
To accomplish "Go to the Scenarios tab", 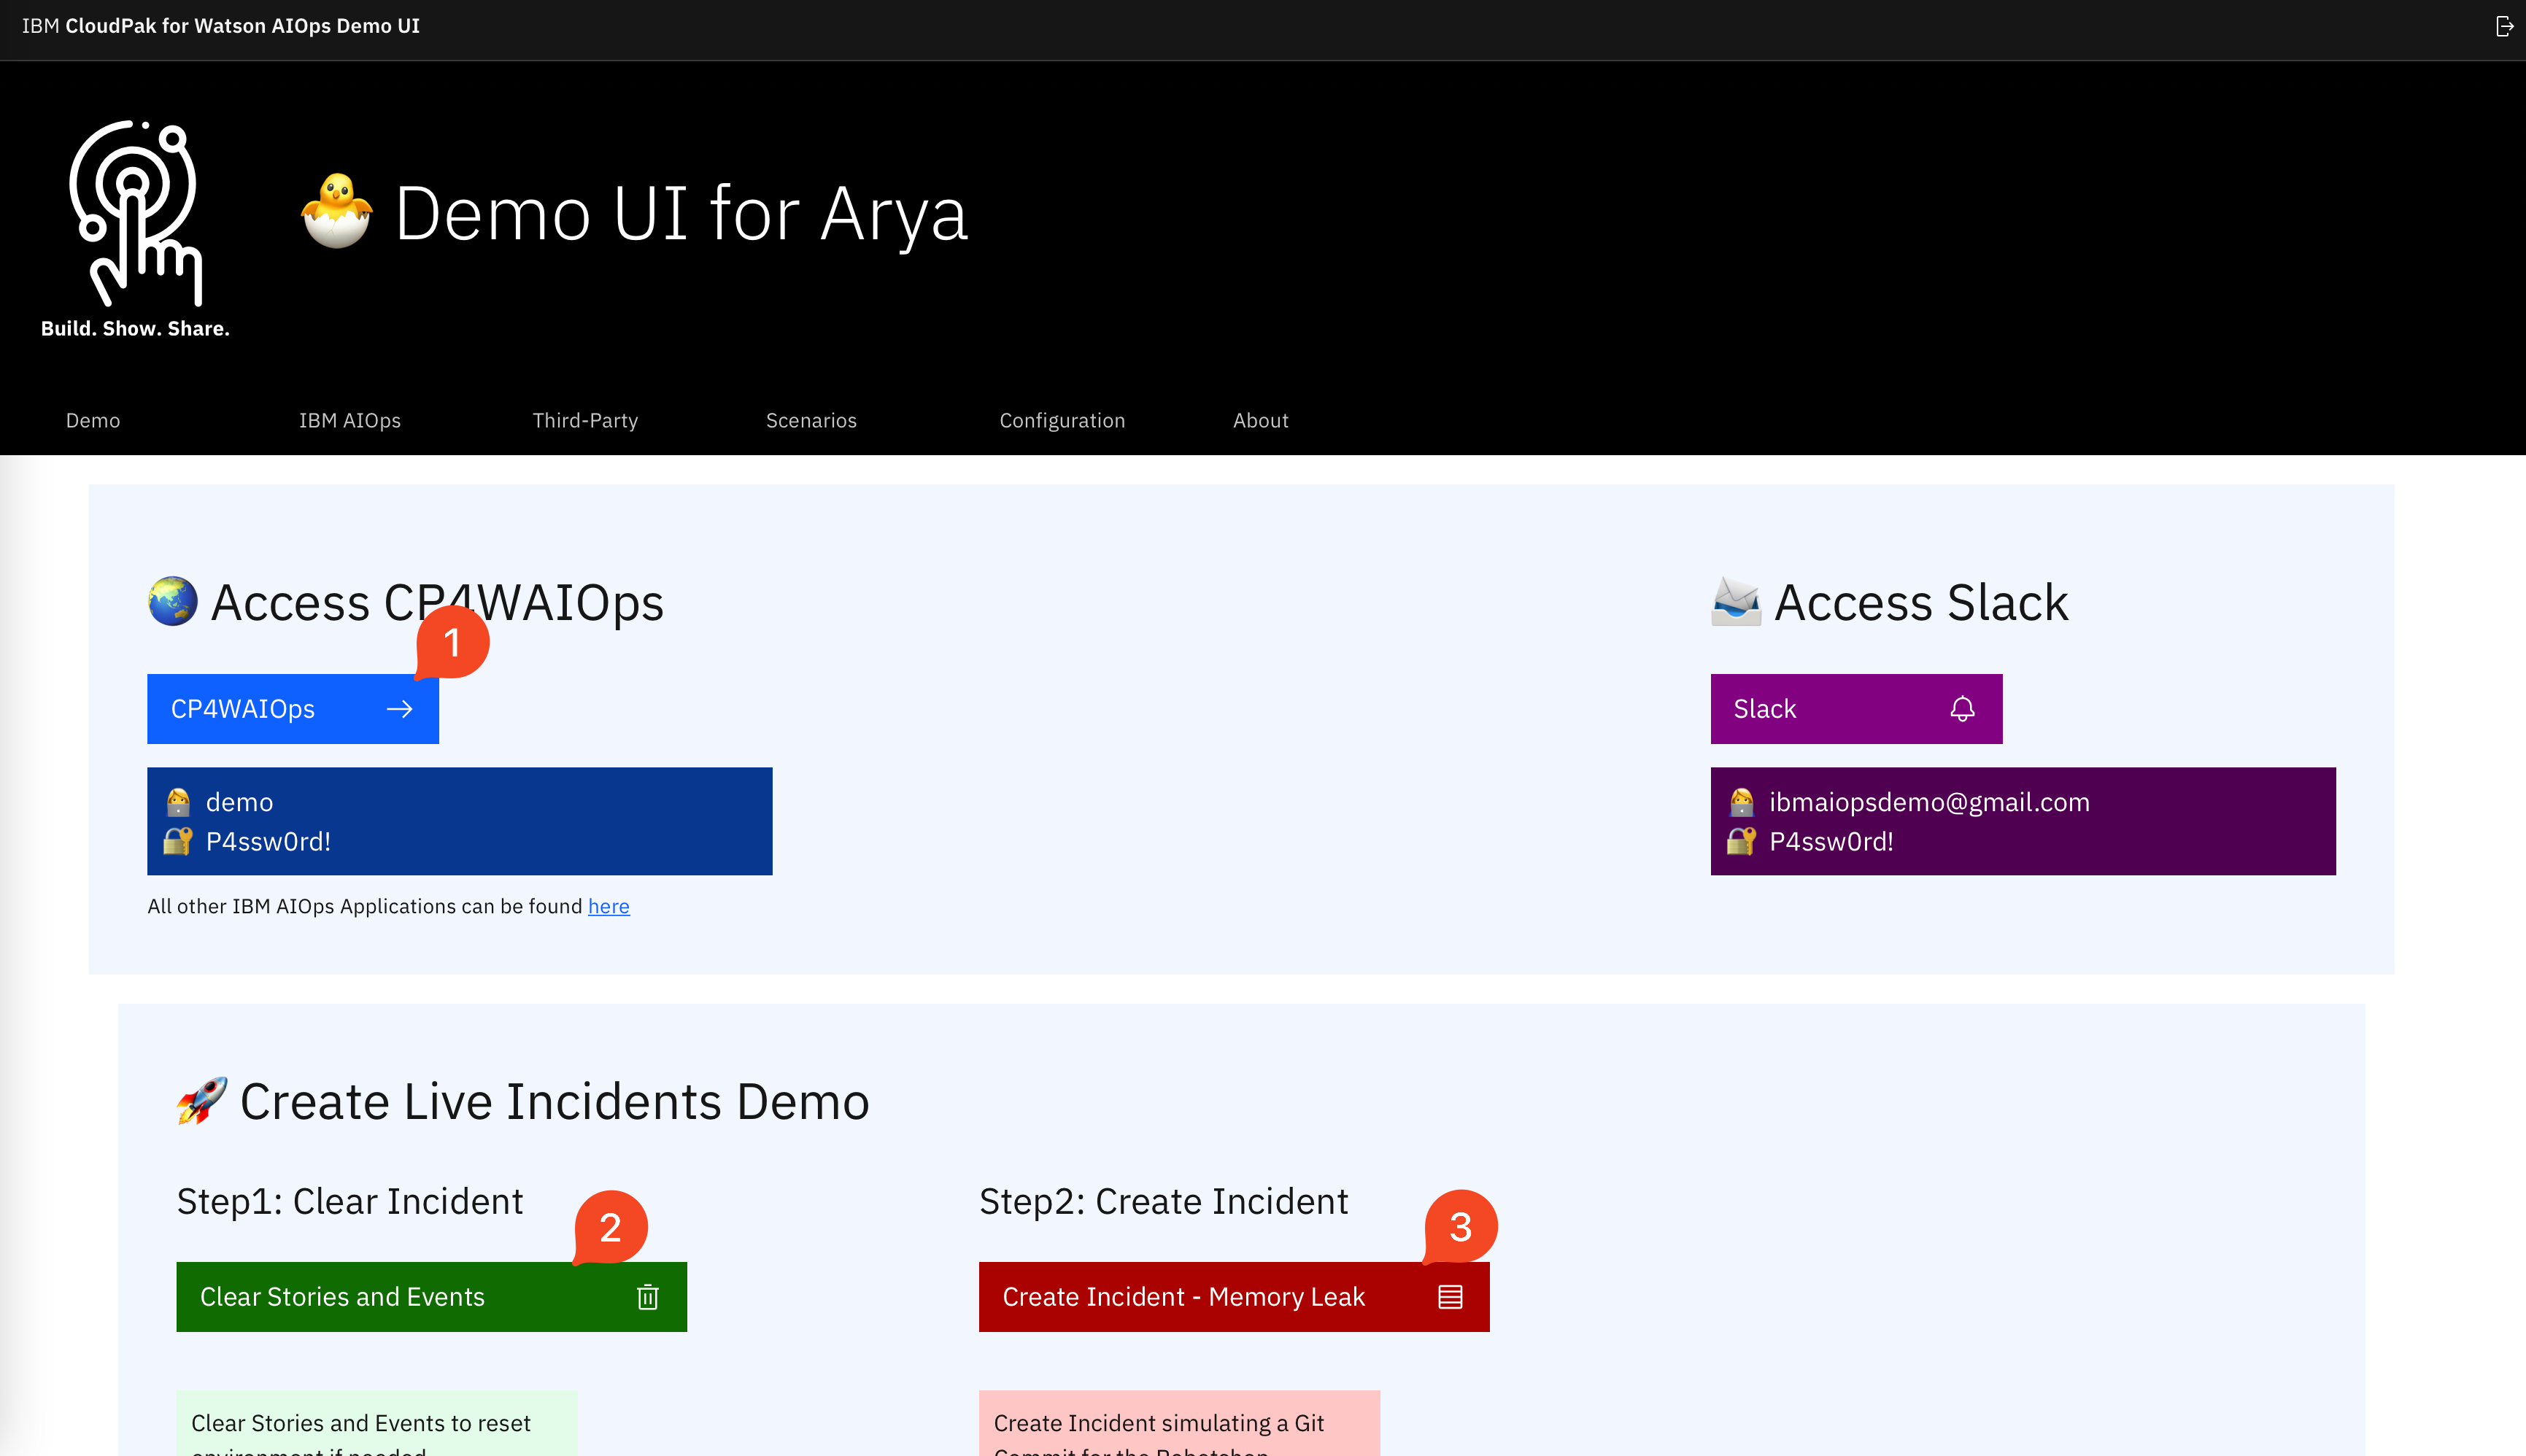I will 811,421.
